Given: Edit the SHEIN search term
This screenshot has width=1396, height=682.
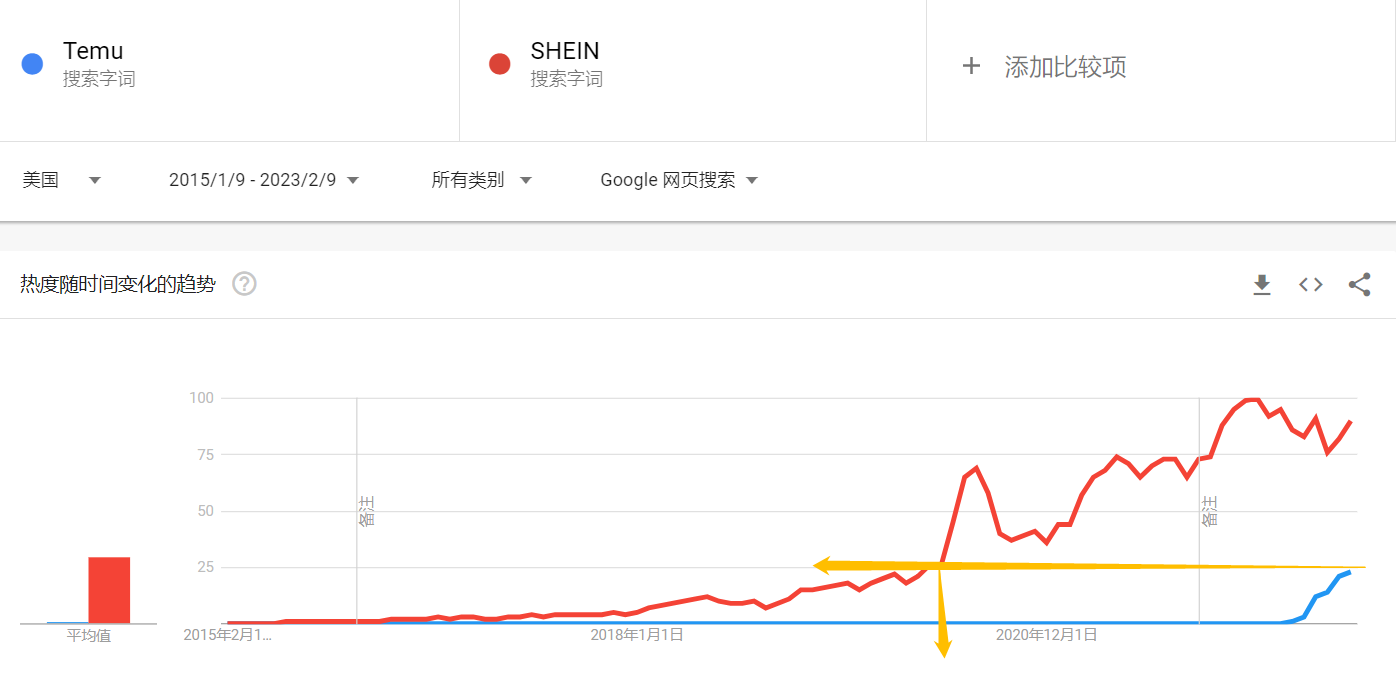Looking at the screenshot, I should tap(565, 51).
